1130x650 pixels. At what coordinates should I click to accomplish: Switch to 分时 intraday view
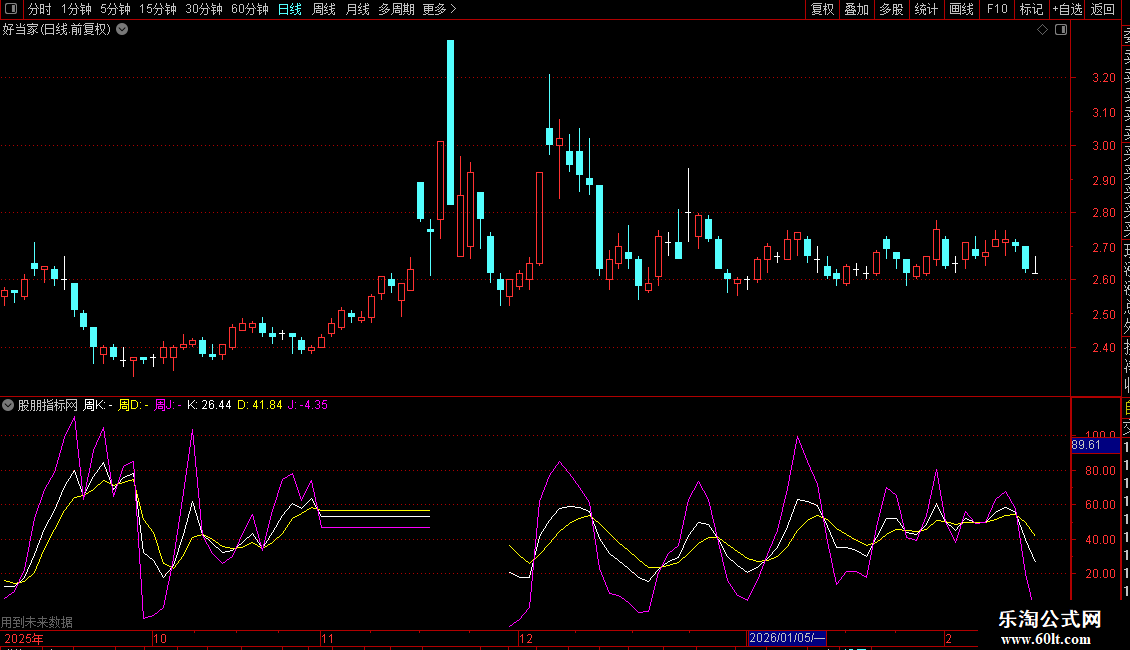tap(40, 9)
